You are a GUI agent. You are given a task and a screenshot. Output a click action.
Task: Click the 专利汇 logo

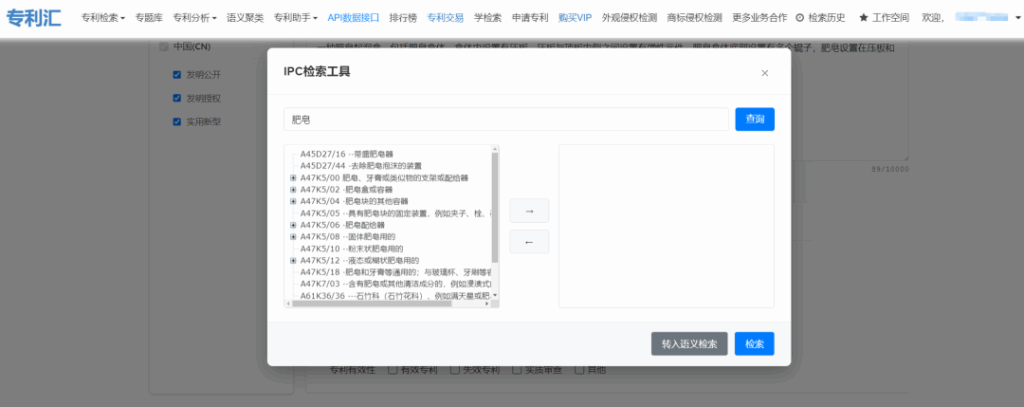(34, 17)
